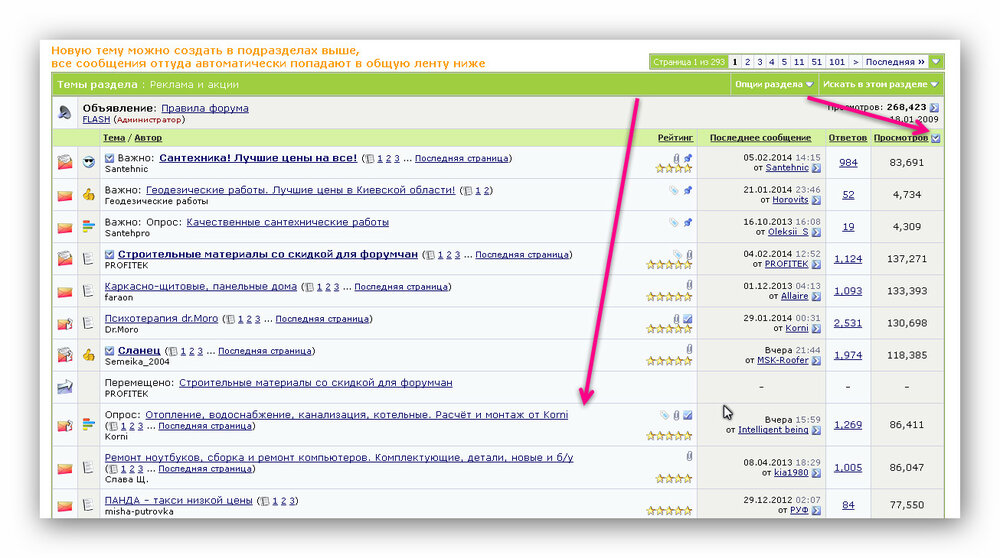Viewport: 1000px width, 558px height.
Task: Go to page 101 in top pagination
Action: (837, 62)
